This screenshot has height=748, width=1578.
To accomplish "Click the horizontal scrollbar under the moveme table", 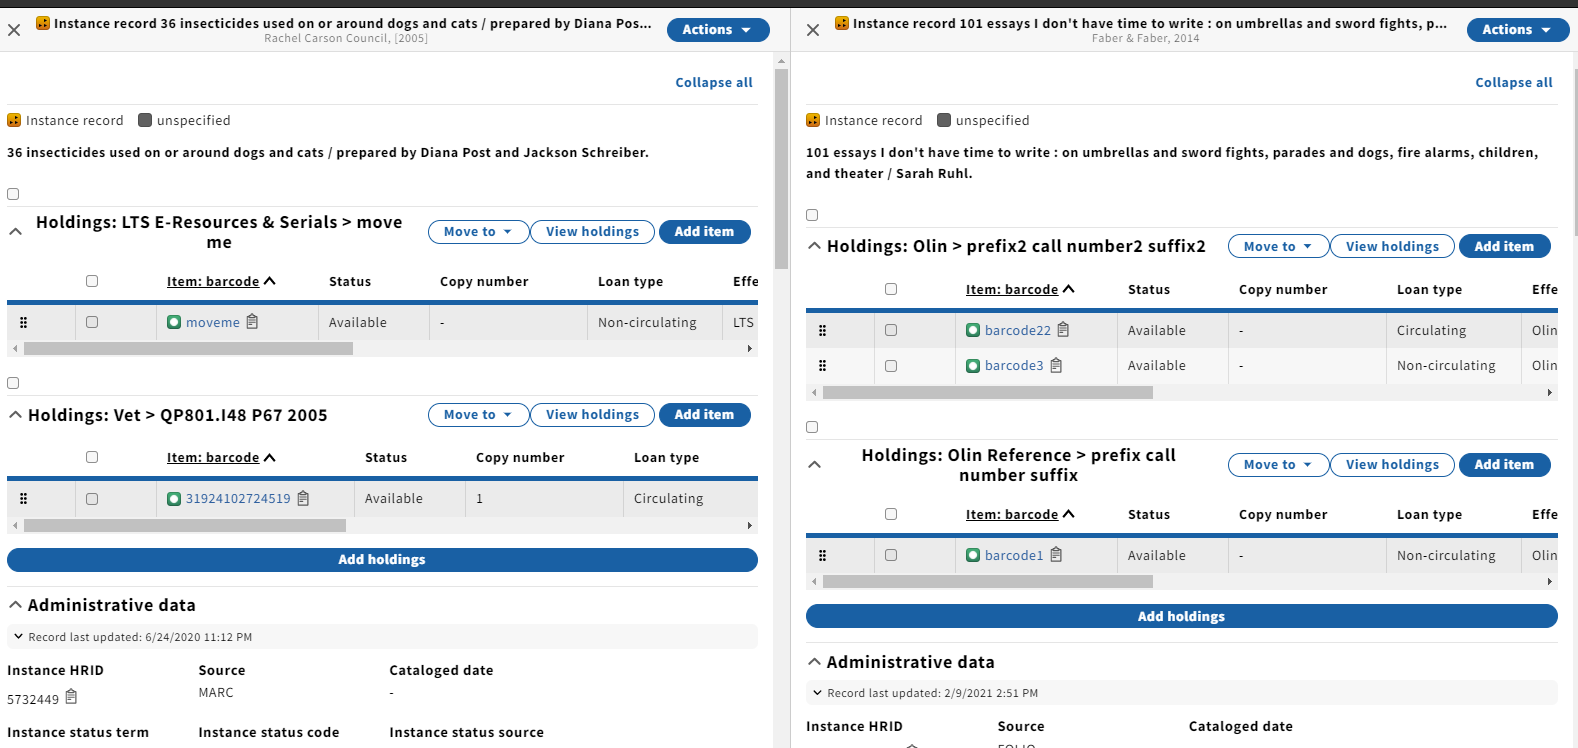I will [188, 349].
